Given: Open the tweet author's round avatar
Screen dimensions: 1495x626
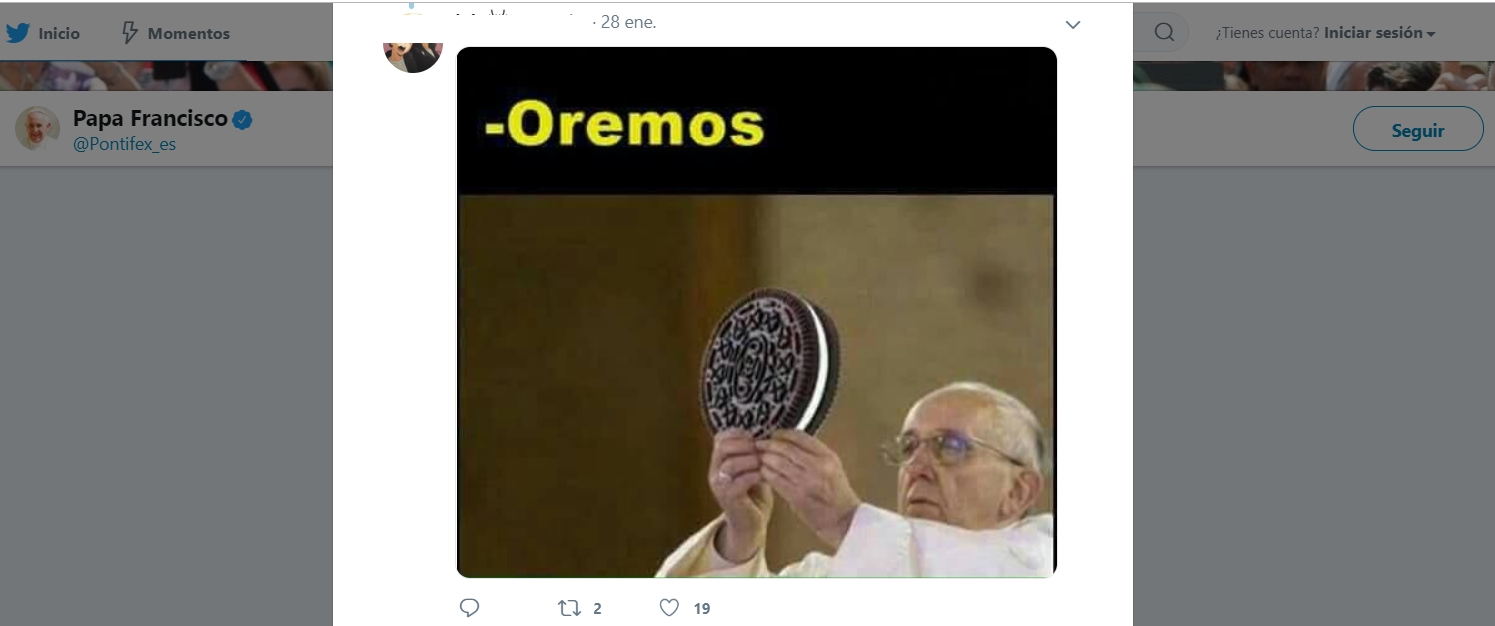Looking at the screenshot, I should (413, 46).
